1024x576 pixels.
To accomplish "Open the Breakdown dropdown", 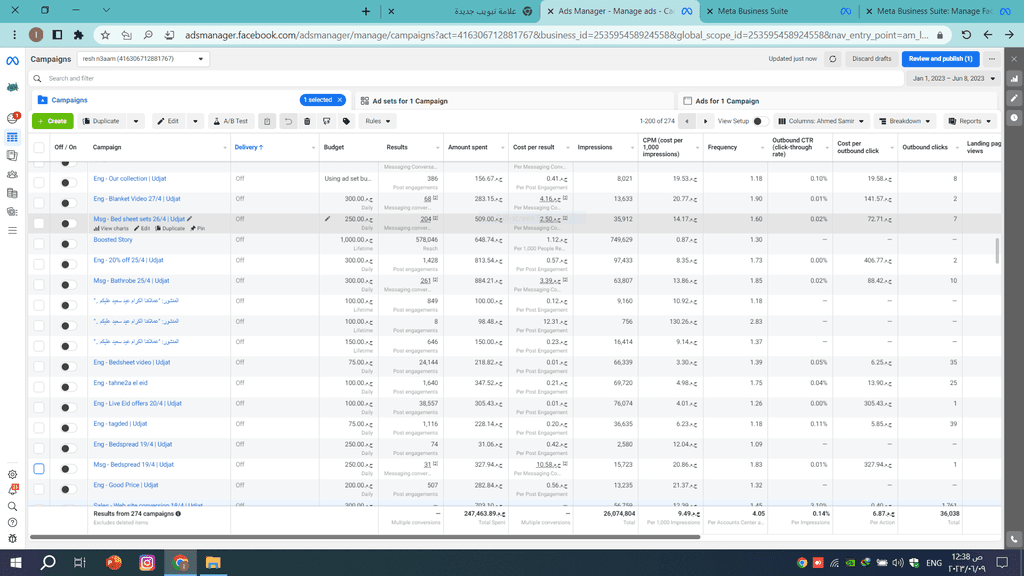I will [x=904, y=121].
